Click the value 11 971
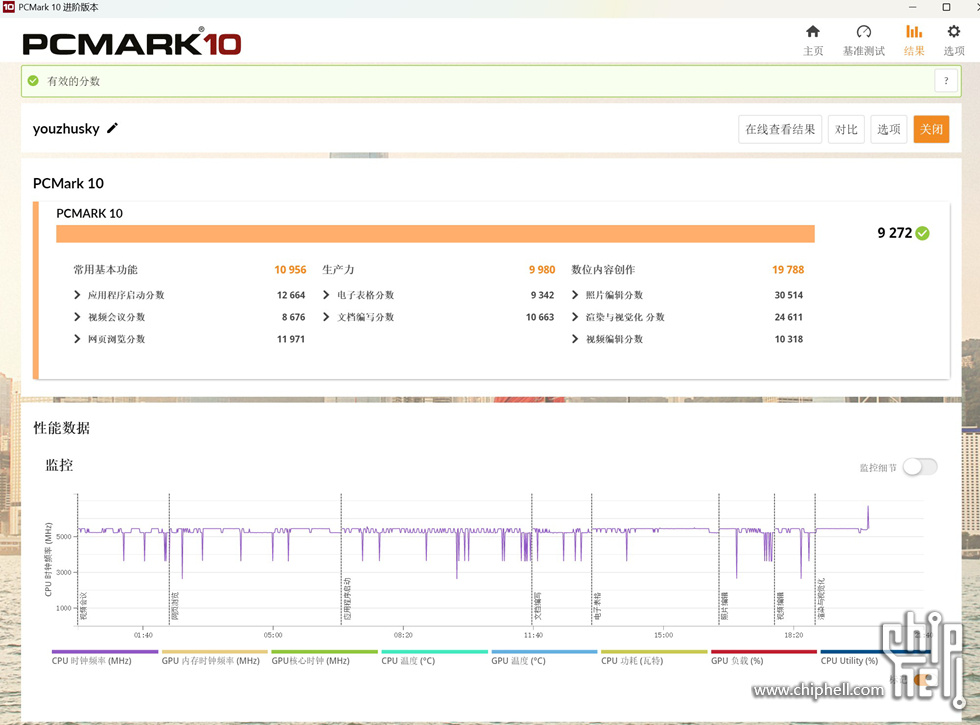980x725 pixels. point(291,339)
